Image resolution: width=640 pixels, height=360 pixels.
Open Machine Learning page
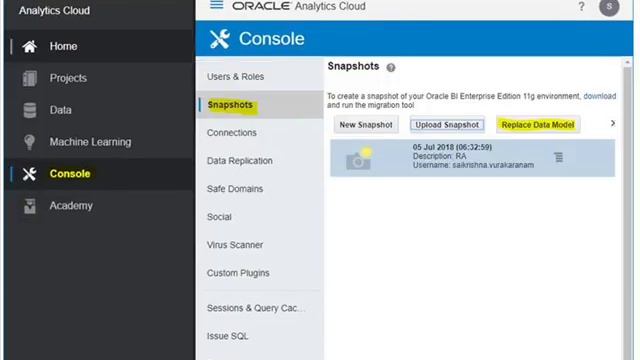[x=91, y=142]
